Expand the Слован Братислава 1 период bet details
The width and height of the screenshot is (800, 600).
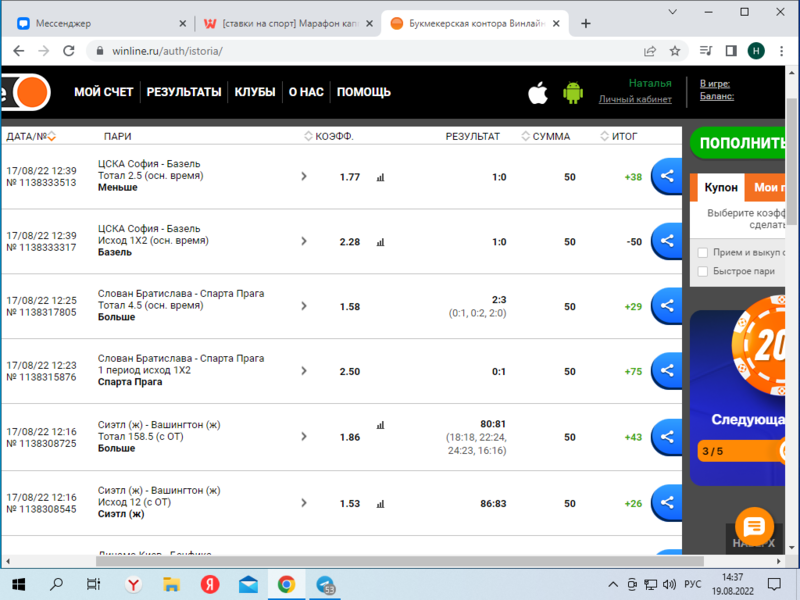pos(304,371)
